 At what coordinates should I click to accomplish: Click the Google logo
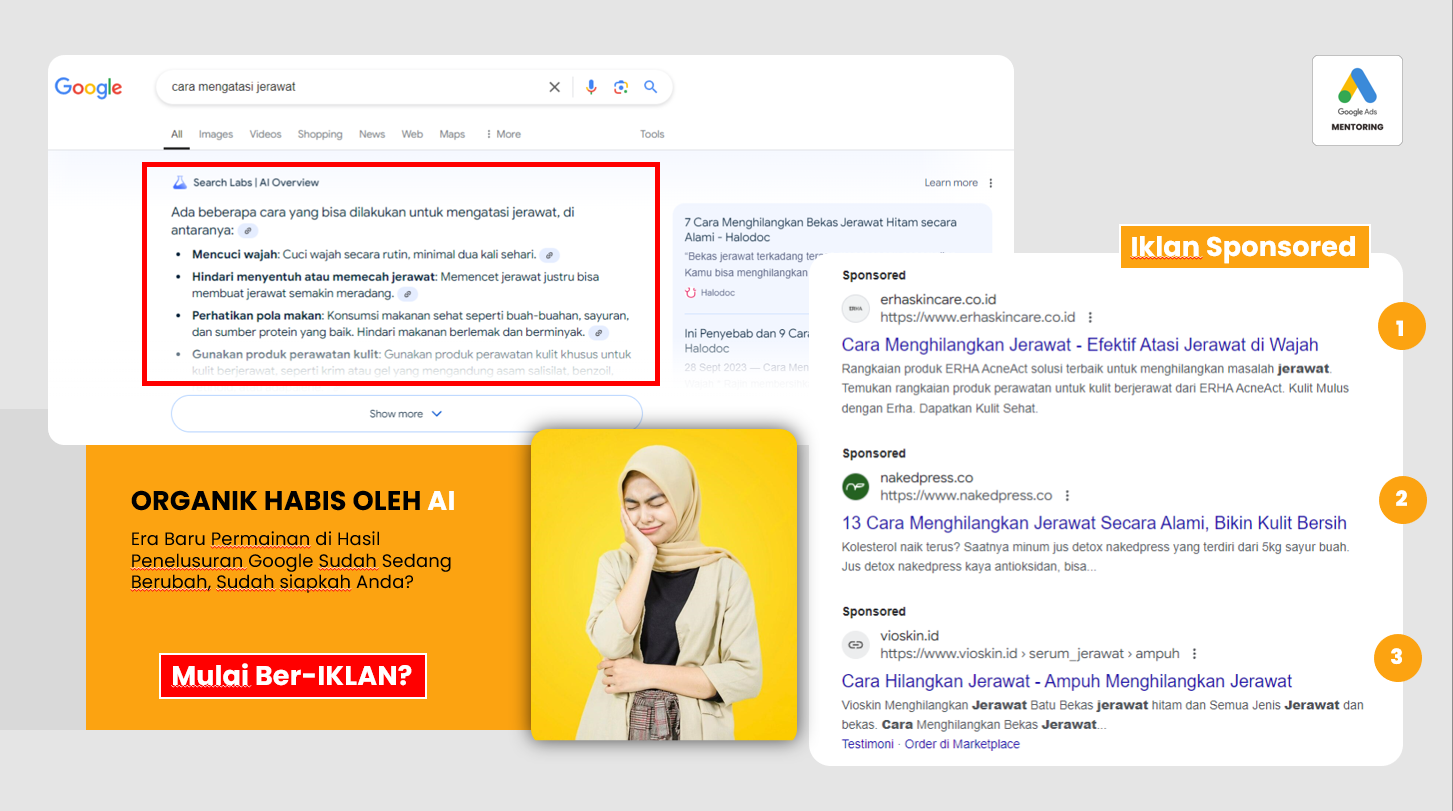[88, 88]
